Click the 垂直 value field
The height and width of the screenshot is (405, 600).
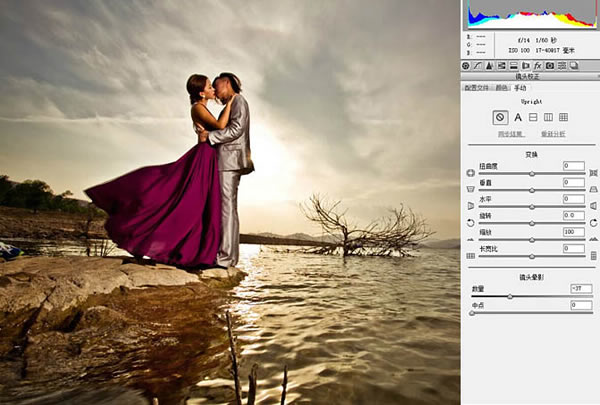[574, 182]
